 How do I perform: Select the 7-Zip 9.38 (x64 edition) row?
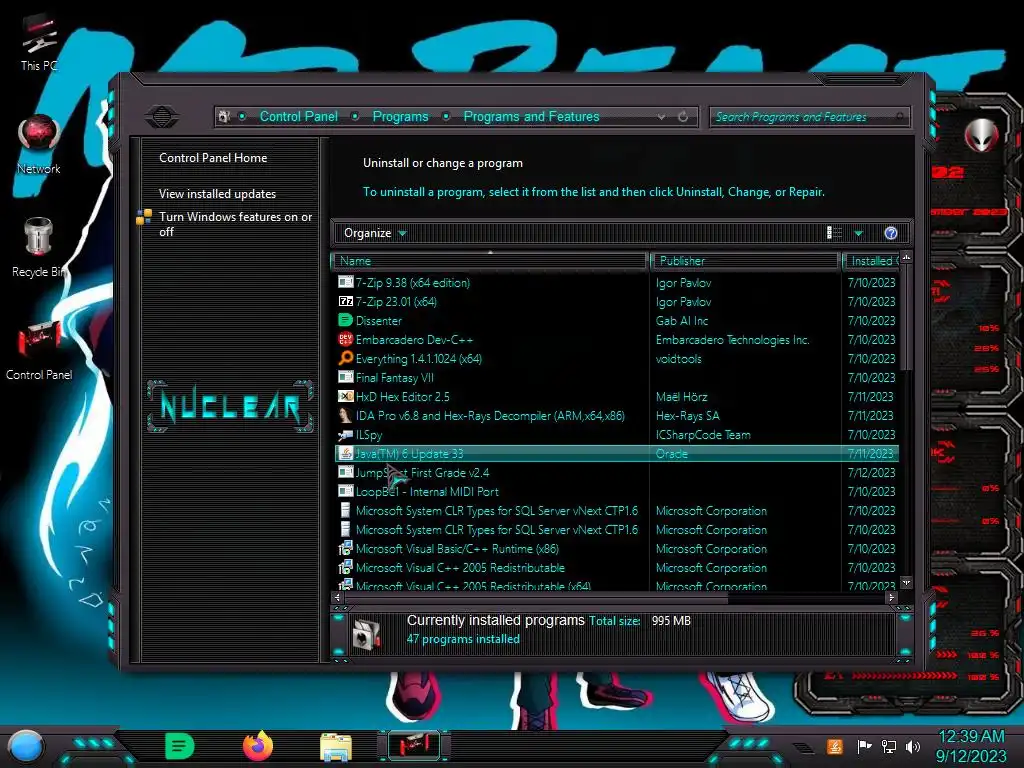[617, 283]
